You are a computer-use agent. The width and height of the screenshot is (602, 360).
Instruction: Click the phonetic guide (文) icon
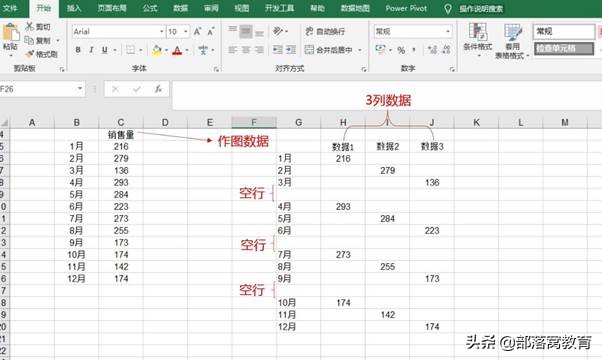(x=203, y=50)
